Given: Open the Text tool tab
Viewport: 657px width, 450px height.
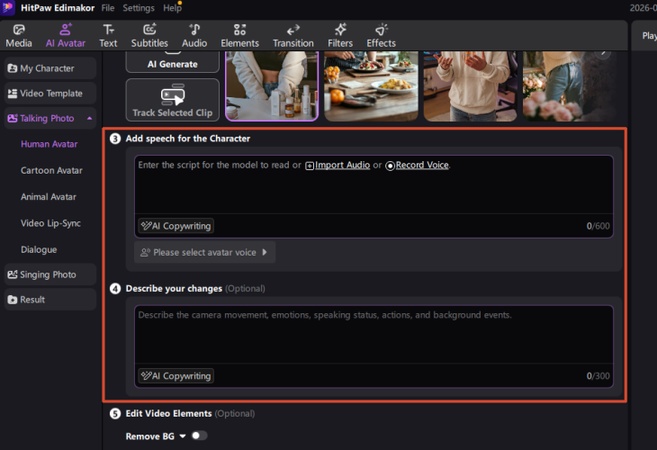Looking at the screenshot, I should 108,36.
